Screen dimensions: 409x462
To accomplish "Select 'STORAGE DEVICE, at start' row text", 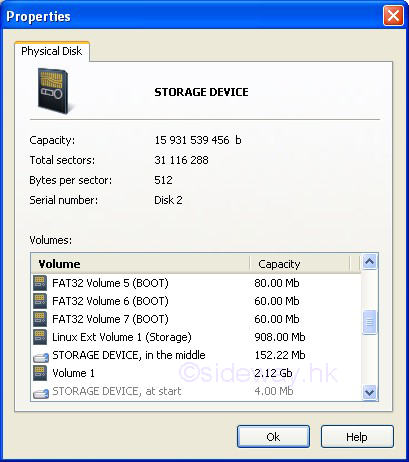I will [x=117, y=391].
